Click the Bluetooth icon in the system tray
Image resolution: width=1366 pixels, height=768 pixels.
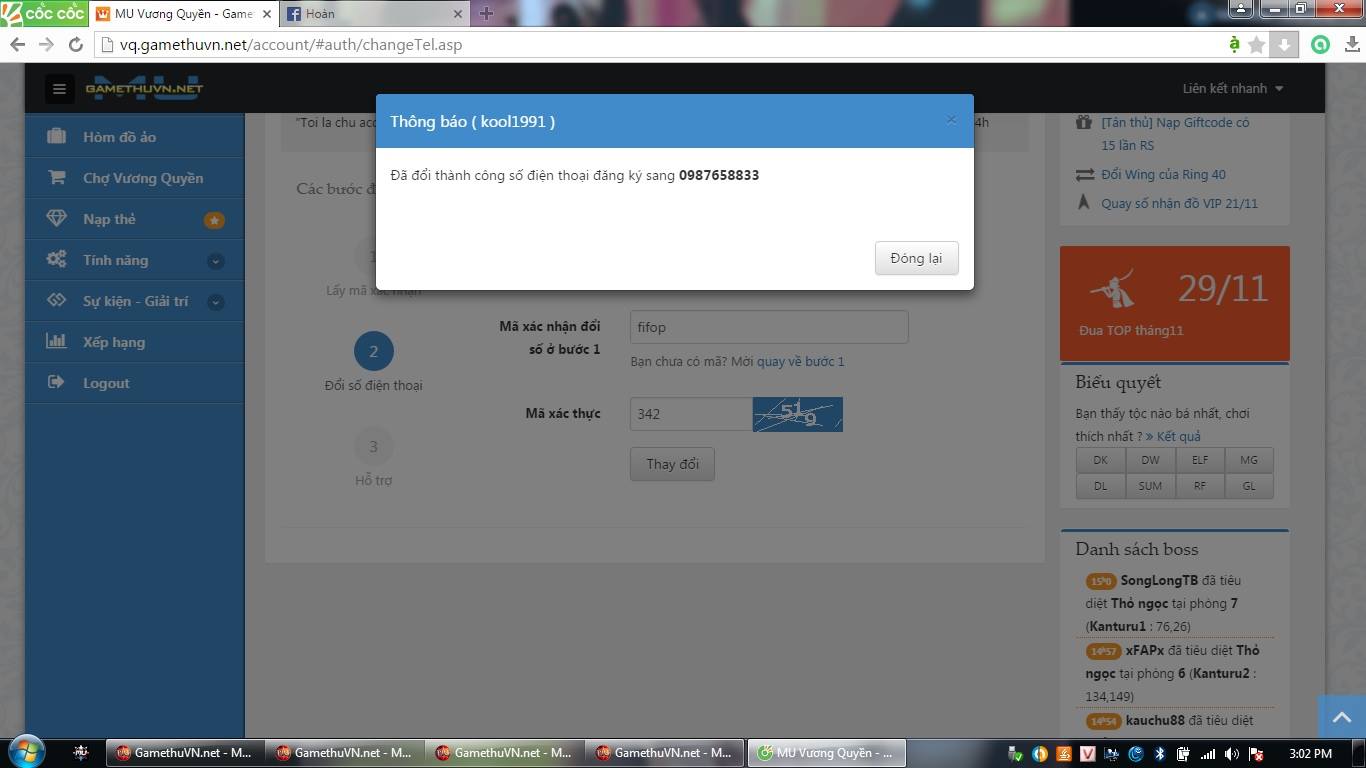1160,753
